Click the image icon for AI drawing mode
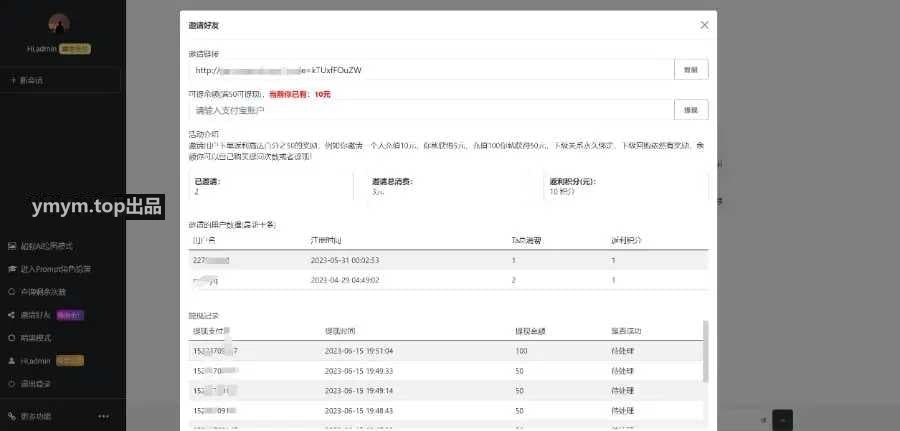The height and width of the screenshot is (431, 900). coord(12,246)
